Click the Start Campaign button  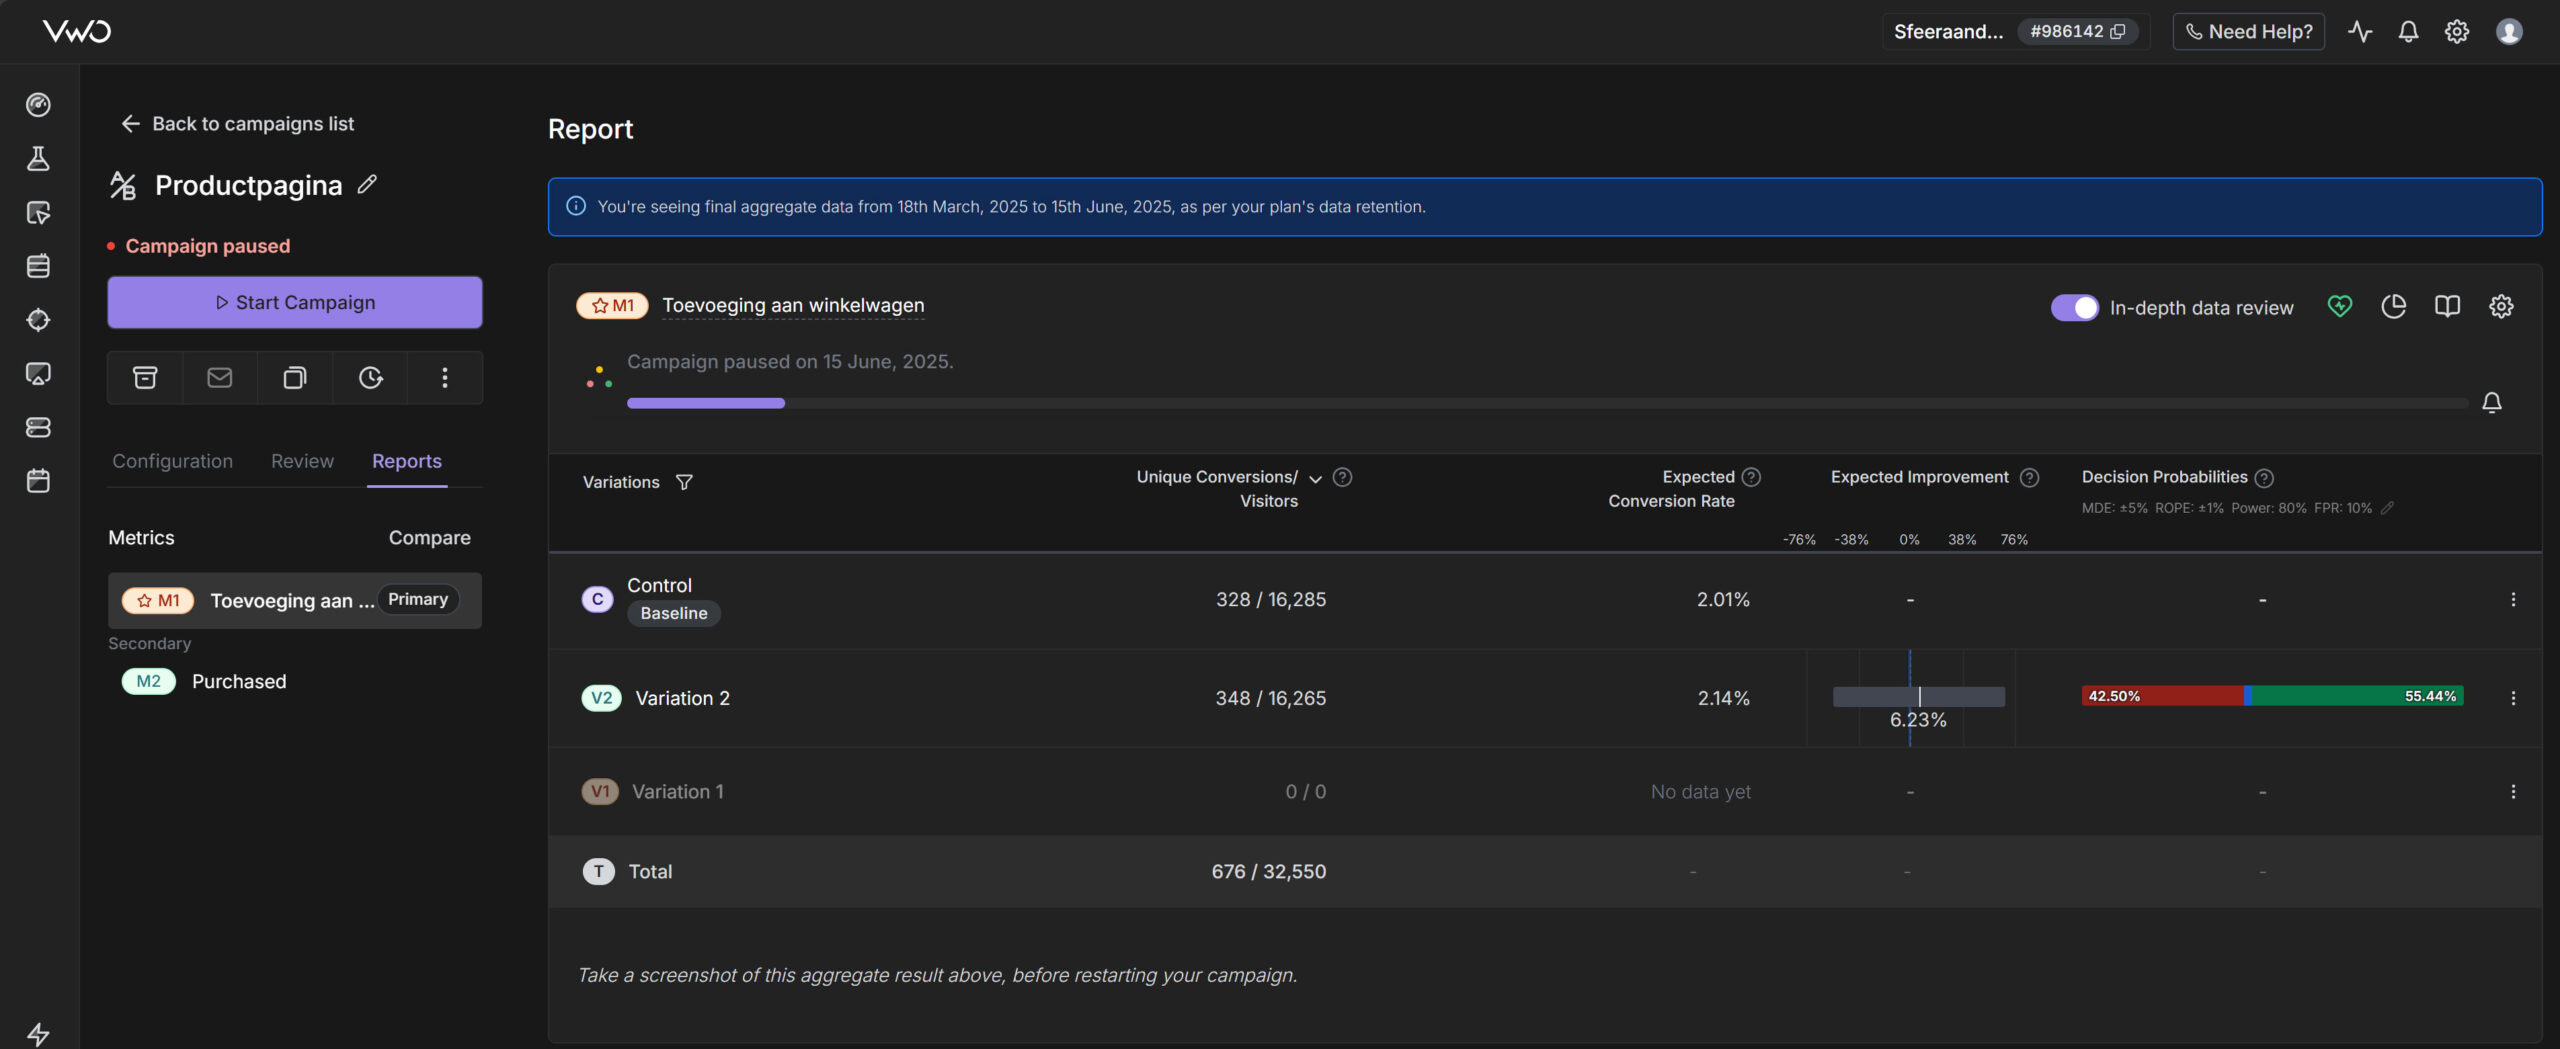point(295,302)
